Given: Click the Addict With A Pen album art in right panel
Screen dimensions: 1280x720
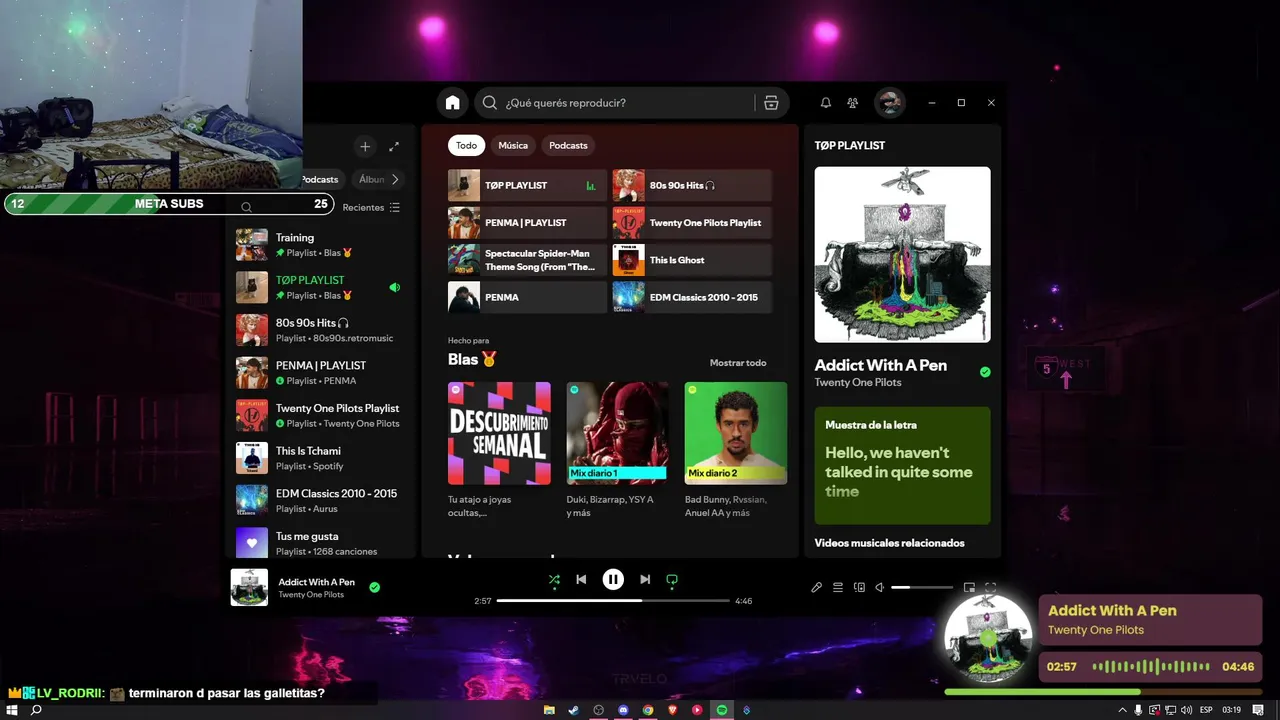Looking at the screenshot, I should pyautogui.click(x=902, y=255).
